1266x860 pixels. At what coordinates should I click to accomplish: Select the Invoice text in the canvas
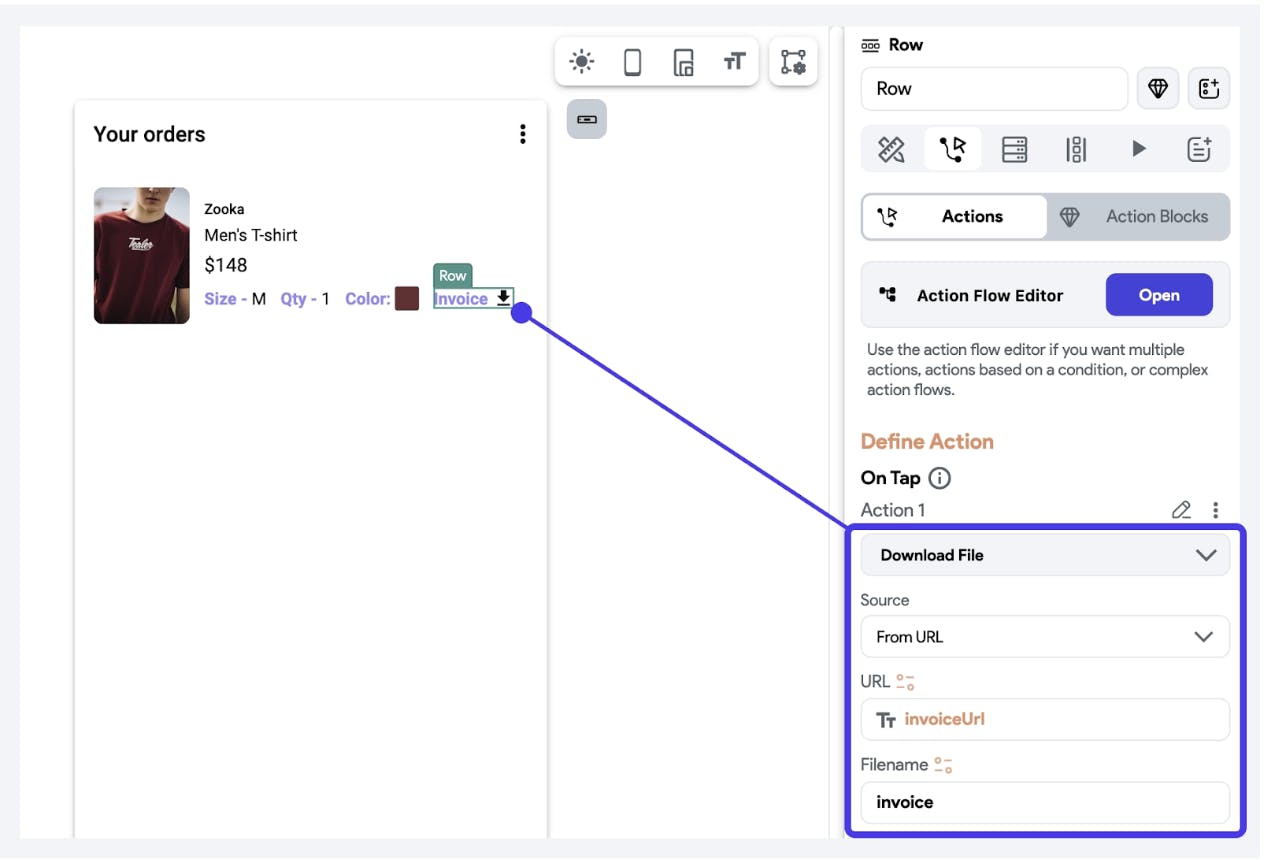tap(460, 299)
